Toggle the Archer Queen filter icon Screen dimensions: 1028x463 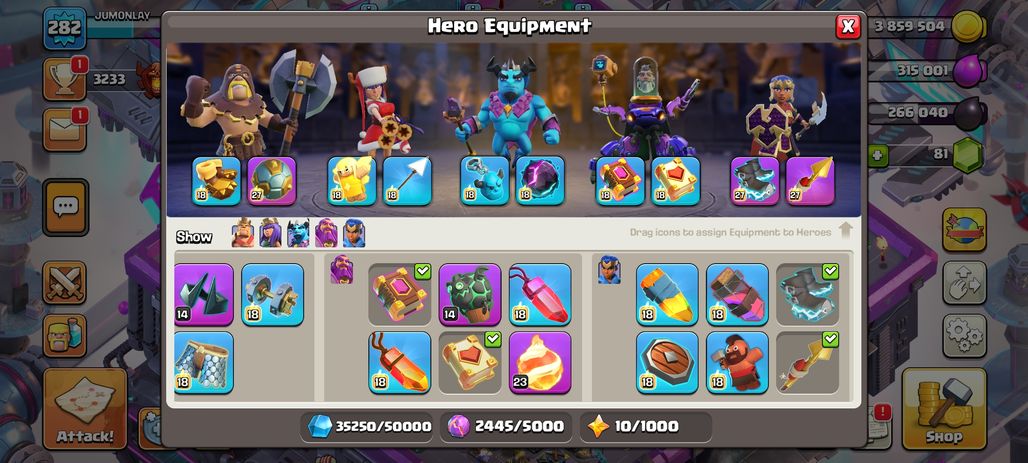(x=270, y=233)
